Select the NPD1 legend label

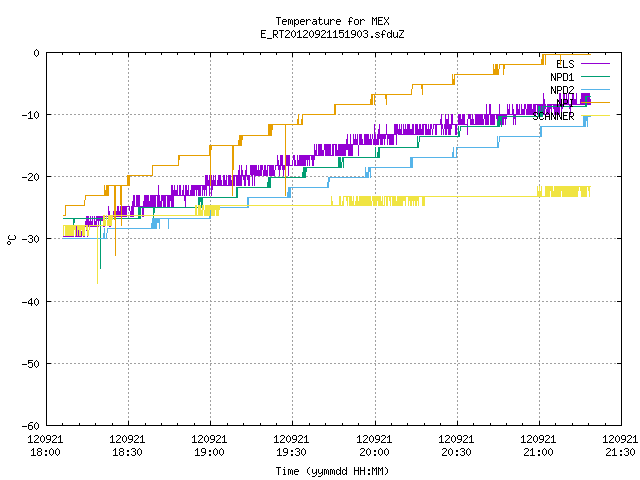[562, 77]
